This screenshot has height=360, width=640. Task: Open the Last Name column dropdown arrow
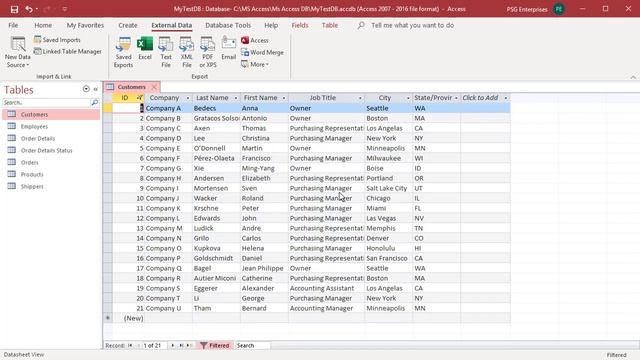point(236,98)
